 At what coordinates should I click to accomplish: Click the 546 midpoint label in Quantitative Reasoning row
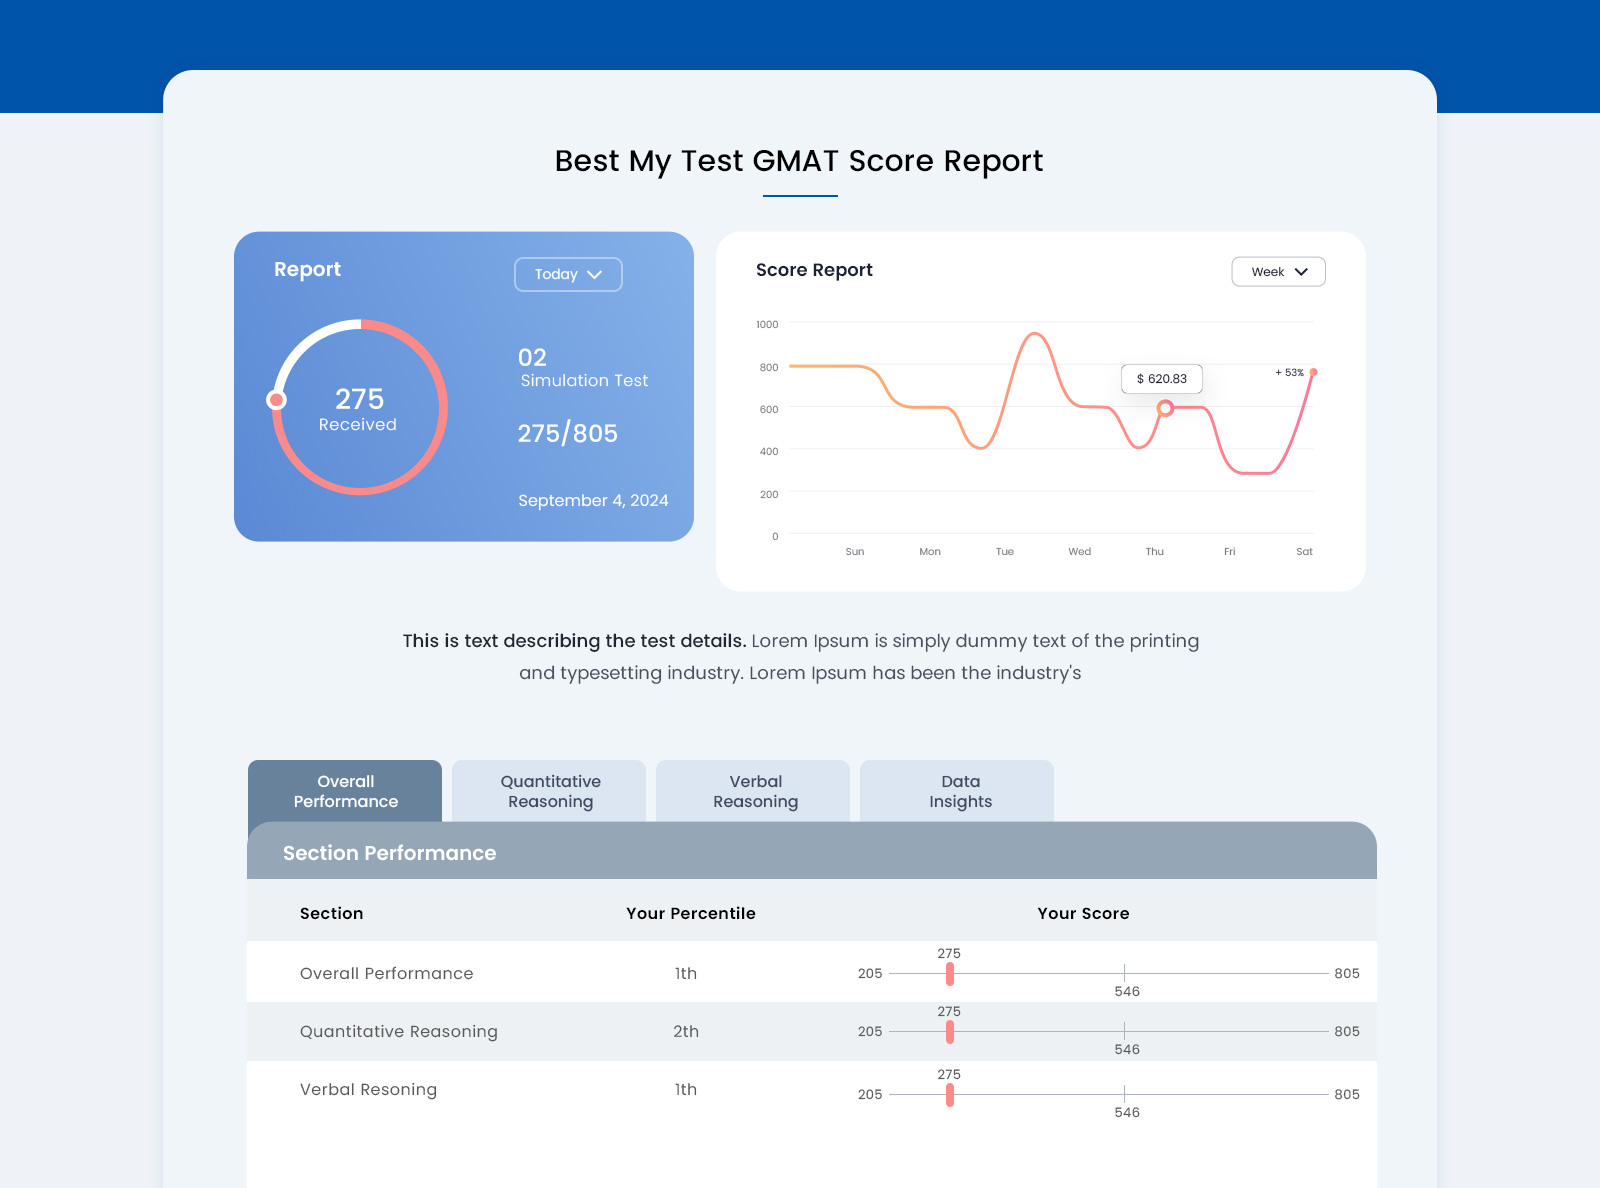(1127, 1049)
